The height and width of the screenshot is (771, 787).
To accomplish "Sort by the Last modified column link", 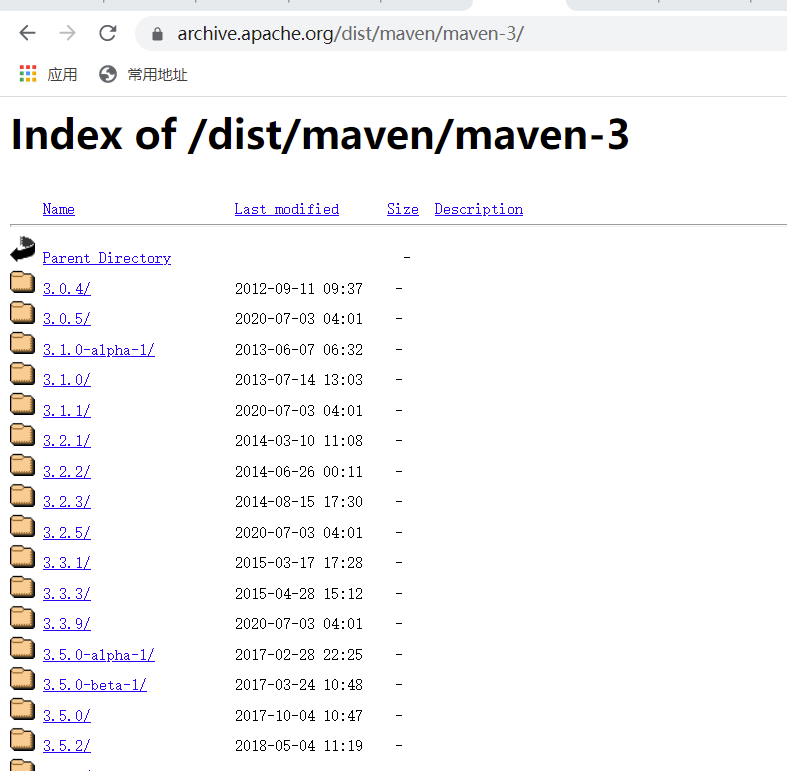I will [287, 209].
